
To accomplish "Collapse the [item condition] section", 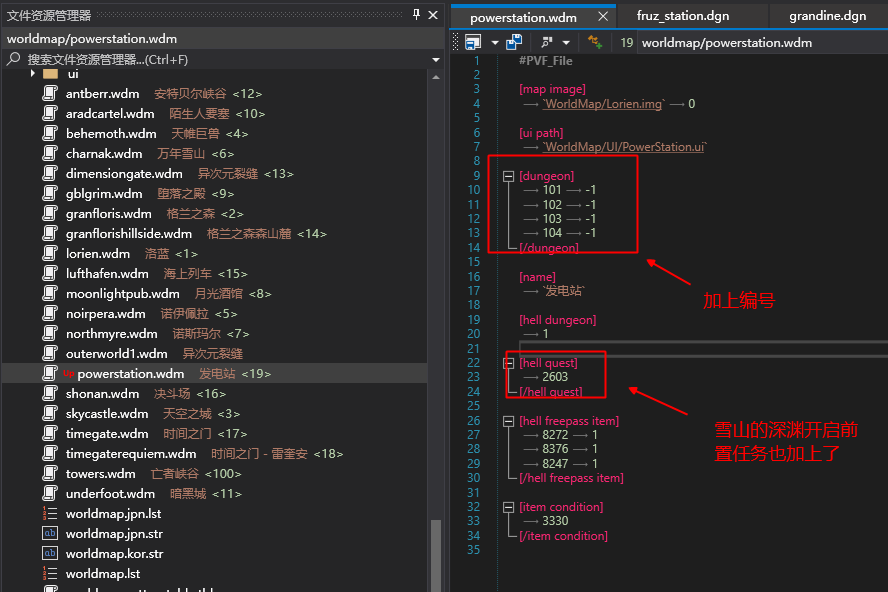I will tap(509, 507).
